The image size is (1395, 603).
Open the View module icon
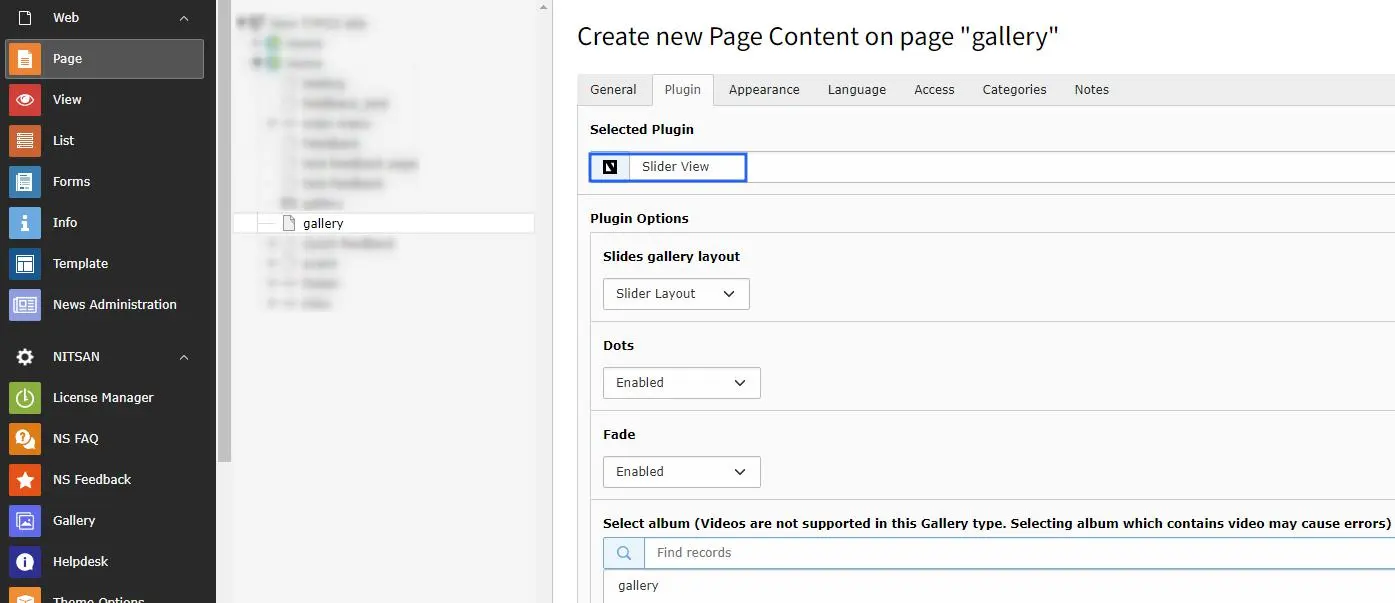pos(25,99)
